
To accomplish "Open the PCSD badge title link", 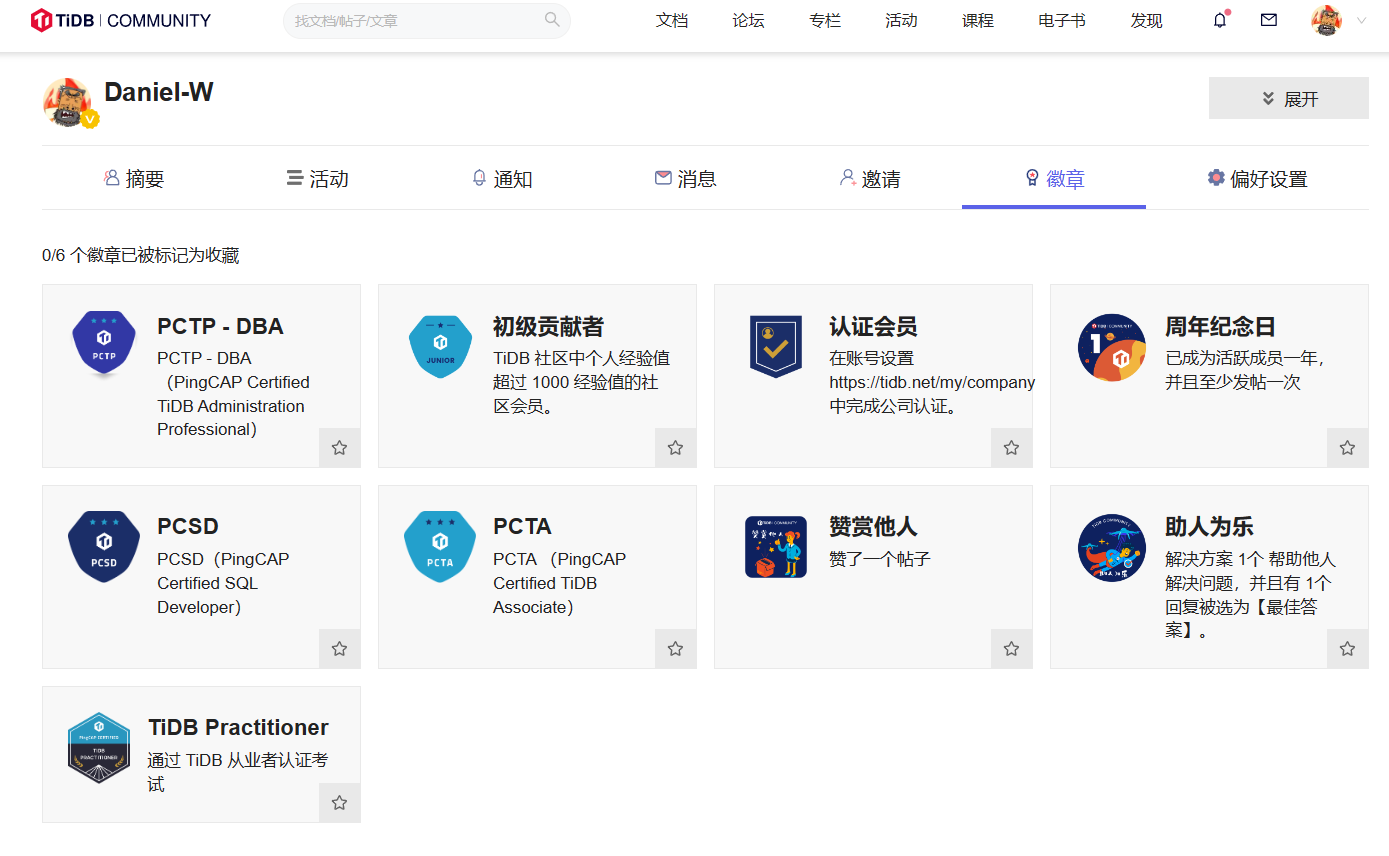I will 187,527.
